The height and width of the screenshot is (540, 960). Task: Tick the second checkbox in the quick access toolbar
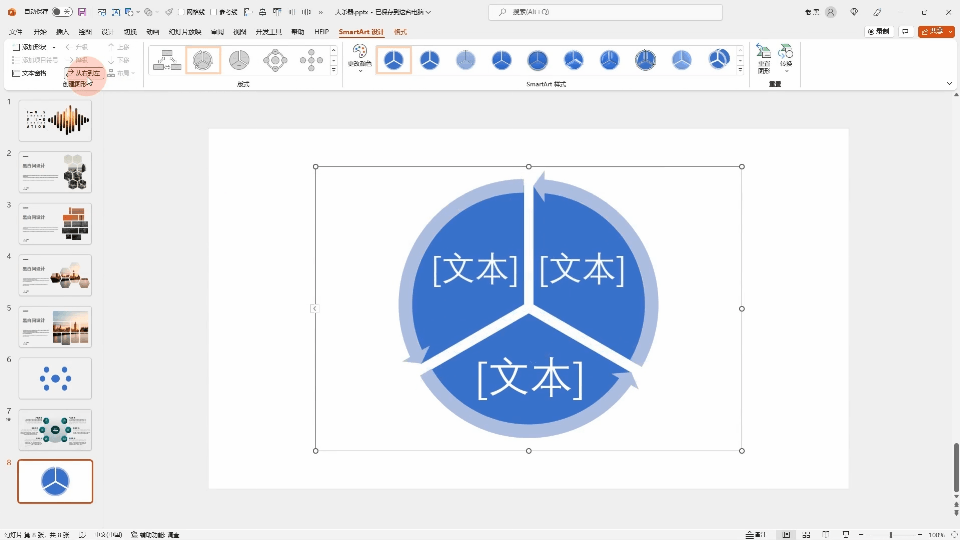click(214, 12)
